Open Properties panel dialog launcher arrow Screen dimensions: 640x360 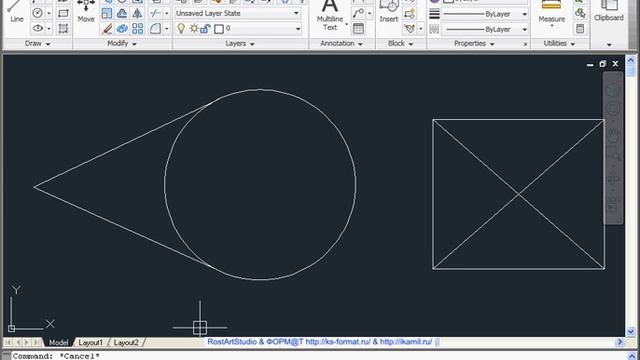coord(525,44)
